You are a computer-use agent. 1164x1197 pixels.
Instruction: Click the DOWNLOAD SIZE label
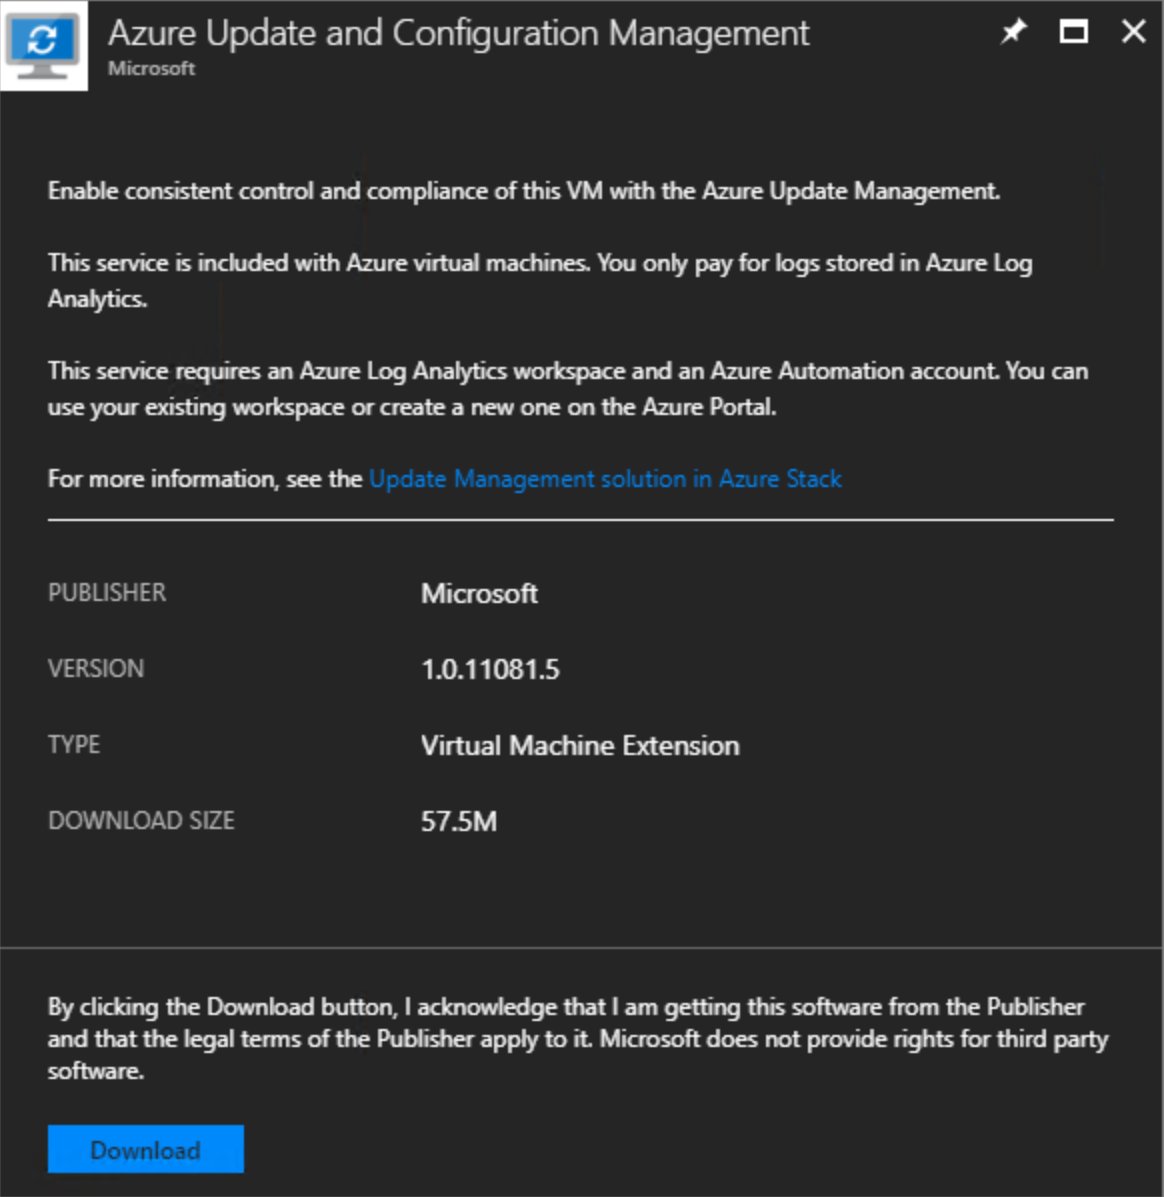[x=141, y=821]
